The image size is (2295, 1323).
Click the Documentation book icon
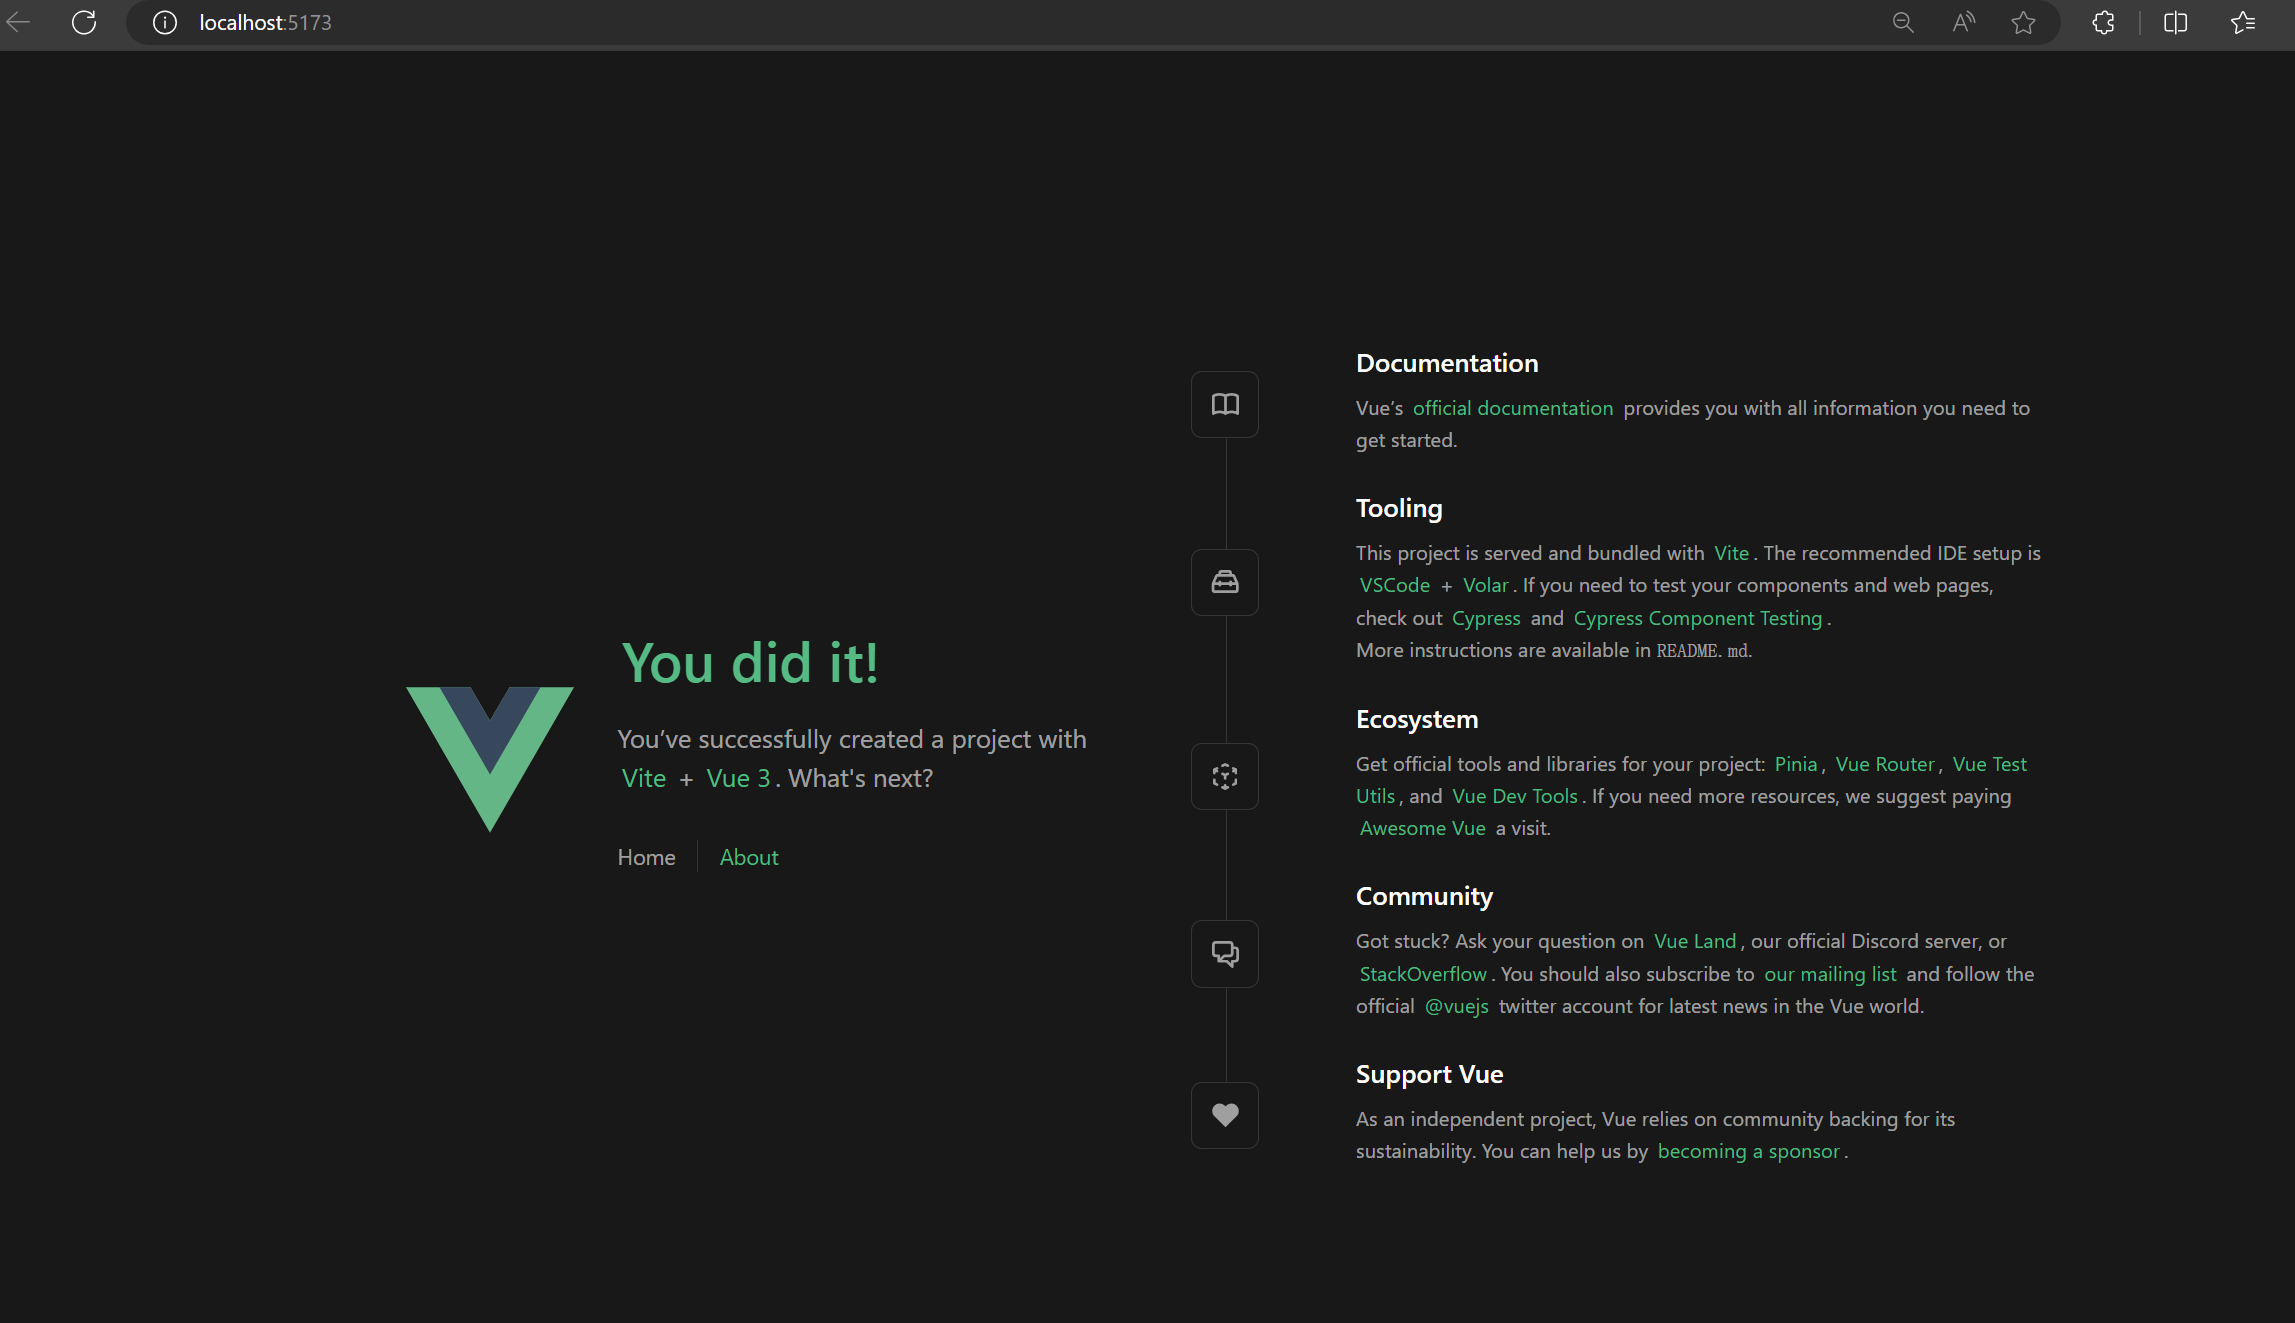[1224, 404]
